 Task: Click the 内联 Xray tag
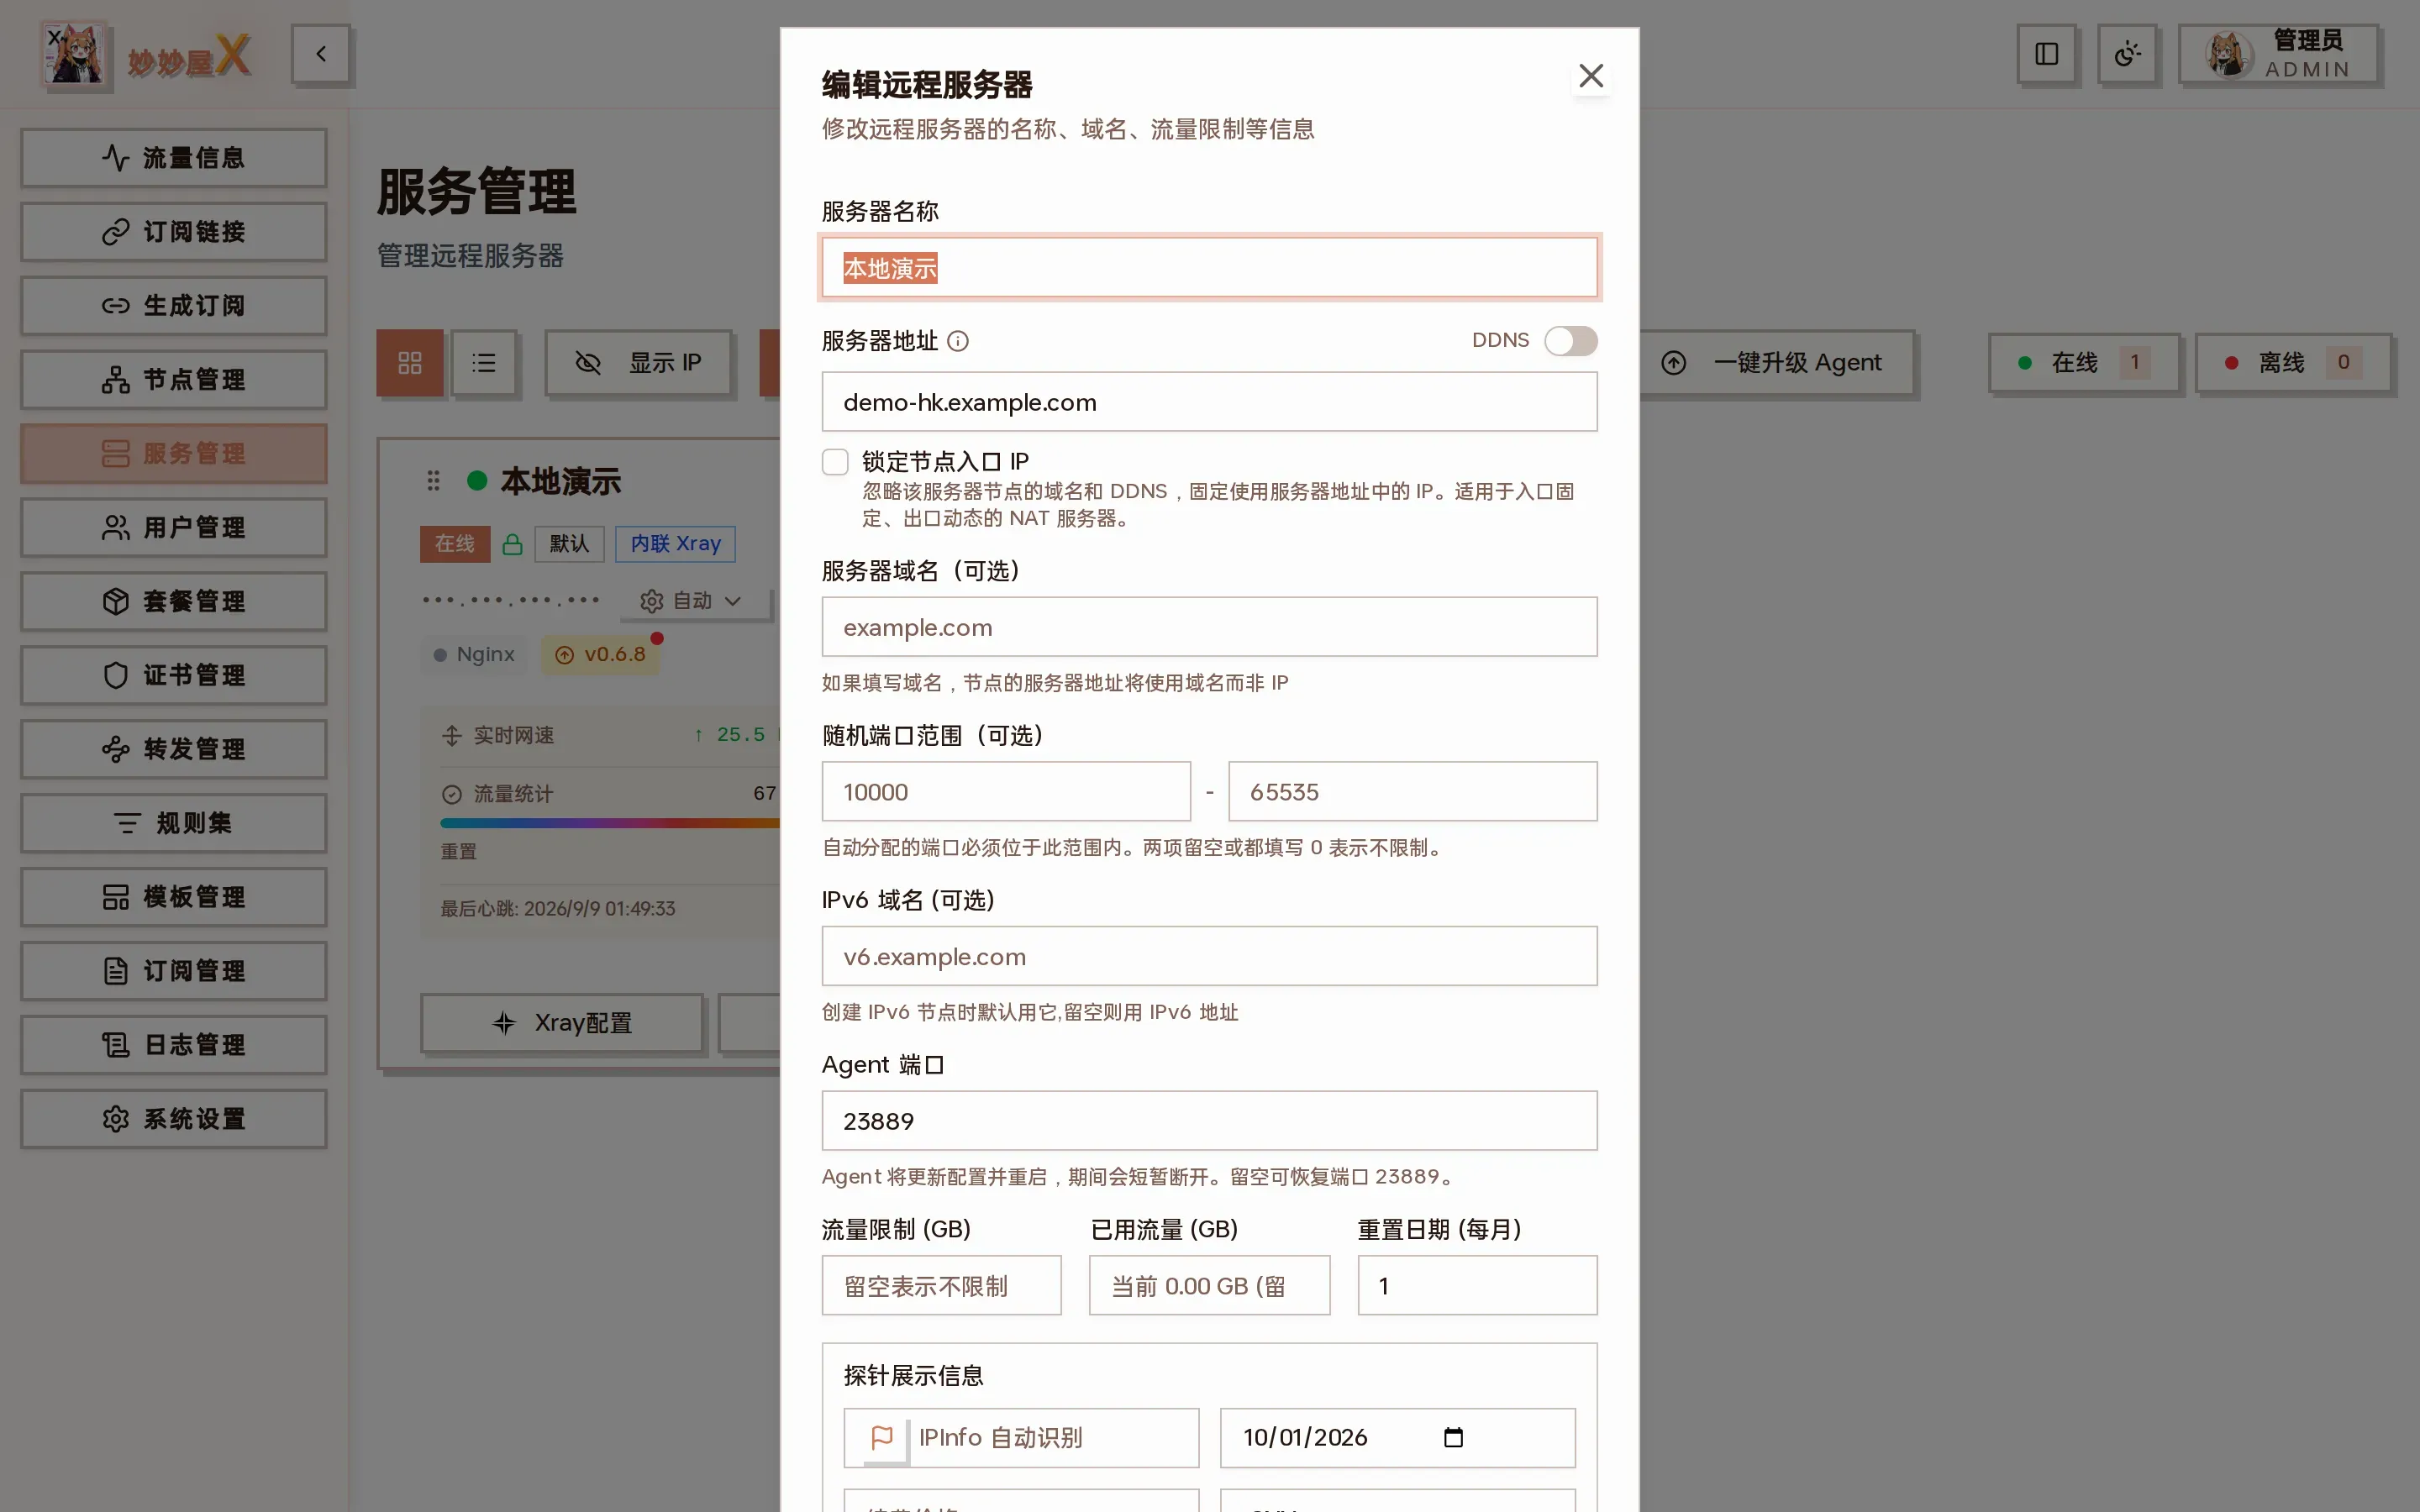point(675,544)
